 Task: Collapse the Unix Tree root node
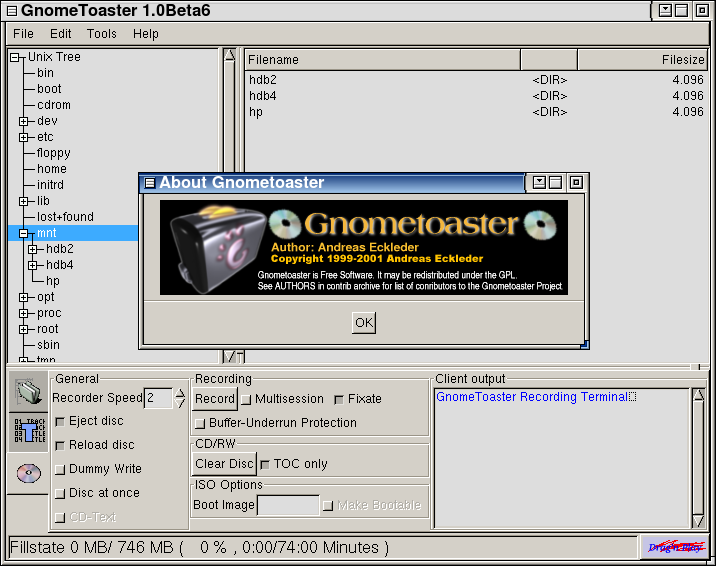pyautogui.click(x=15, y=57)
